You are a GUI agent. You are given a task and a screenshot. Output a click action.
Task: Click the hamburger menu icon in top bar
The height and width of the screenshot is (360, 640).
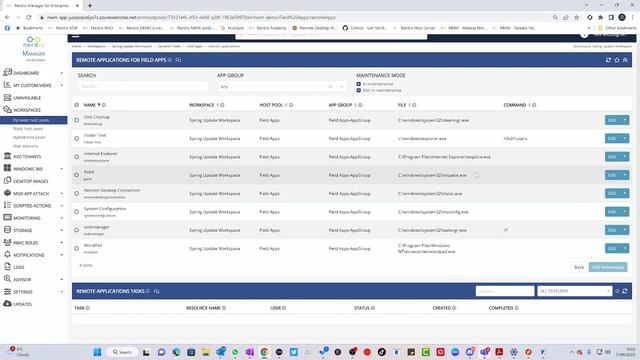click(76, 36)
